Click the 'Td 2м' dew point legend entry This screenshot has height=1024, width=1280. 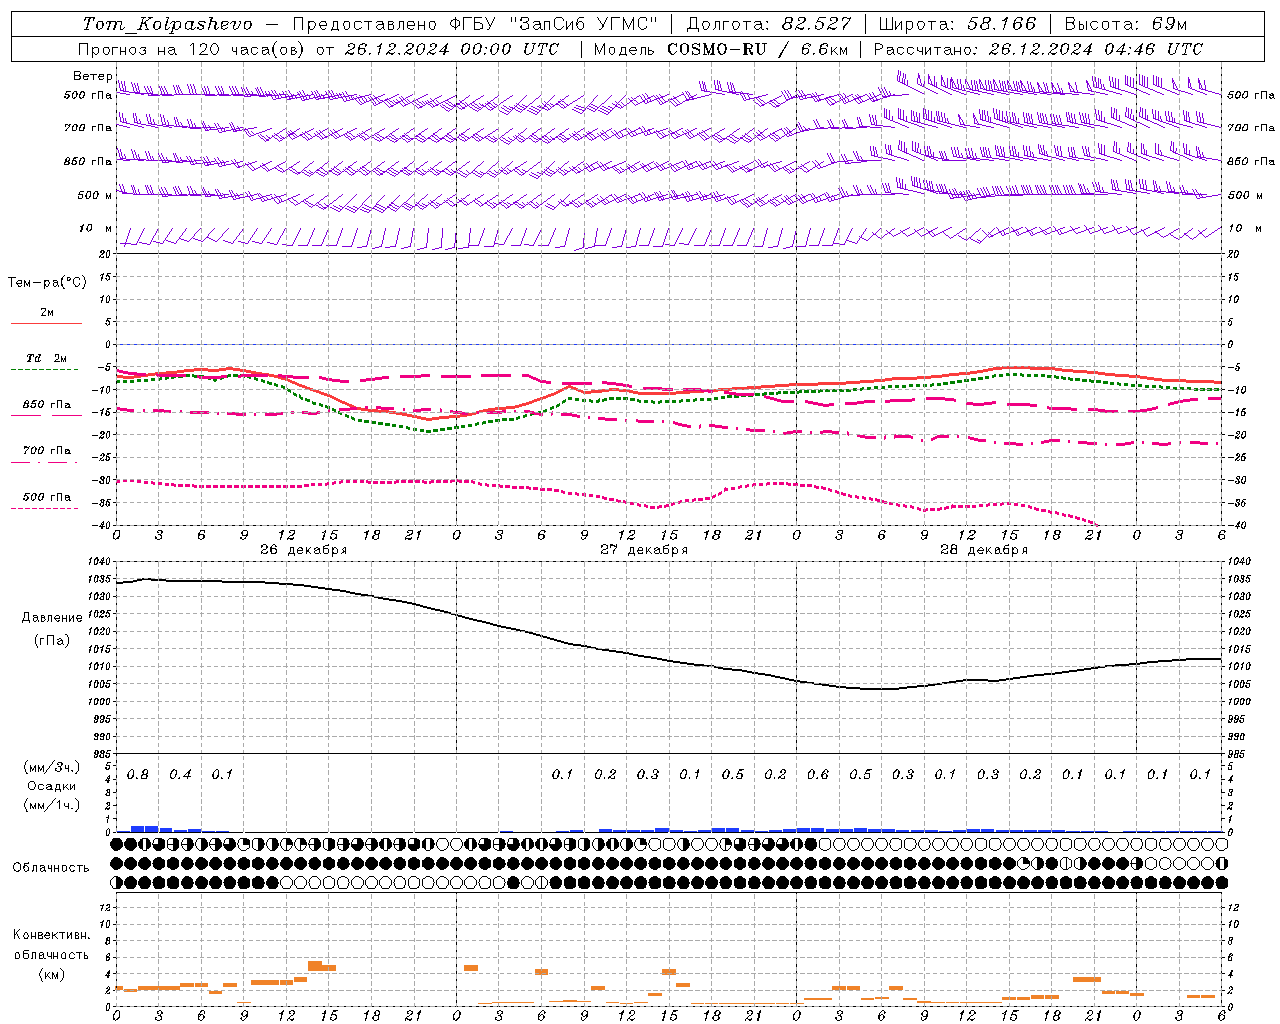point(47,358)
